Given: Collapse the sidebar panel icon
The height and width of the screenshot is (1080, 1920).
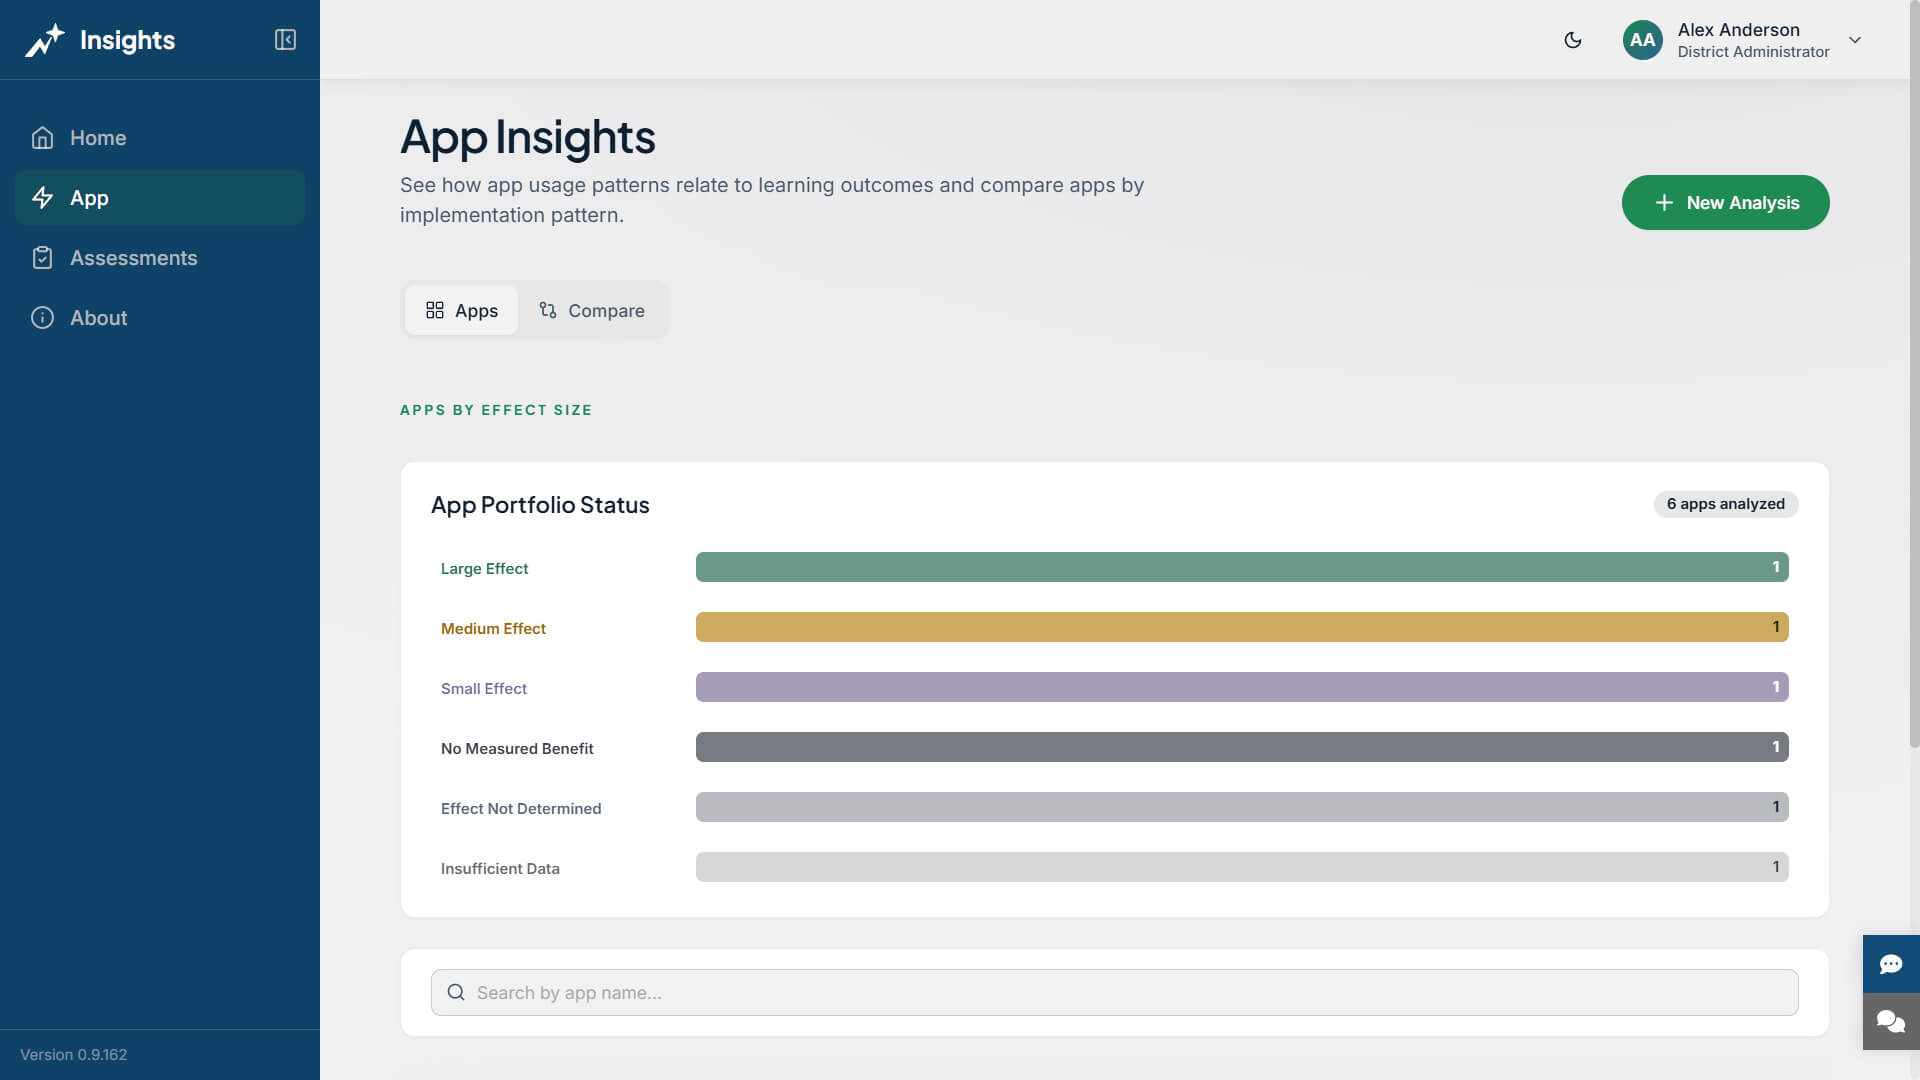Looking at the screenshot, I should click(x=285, y=40).
